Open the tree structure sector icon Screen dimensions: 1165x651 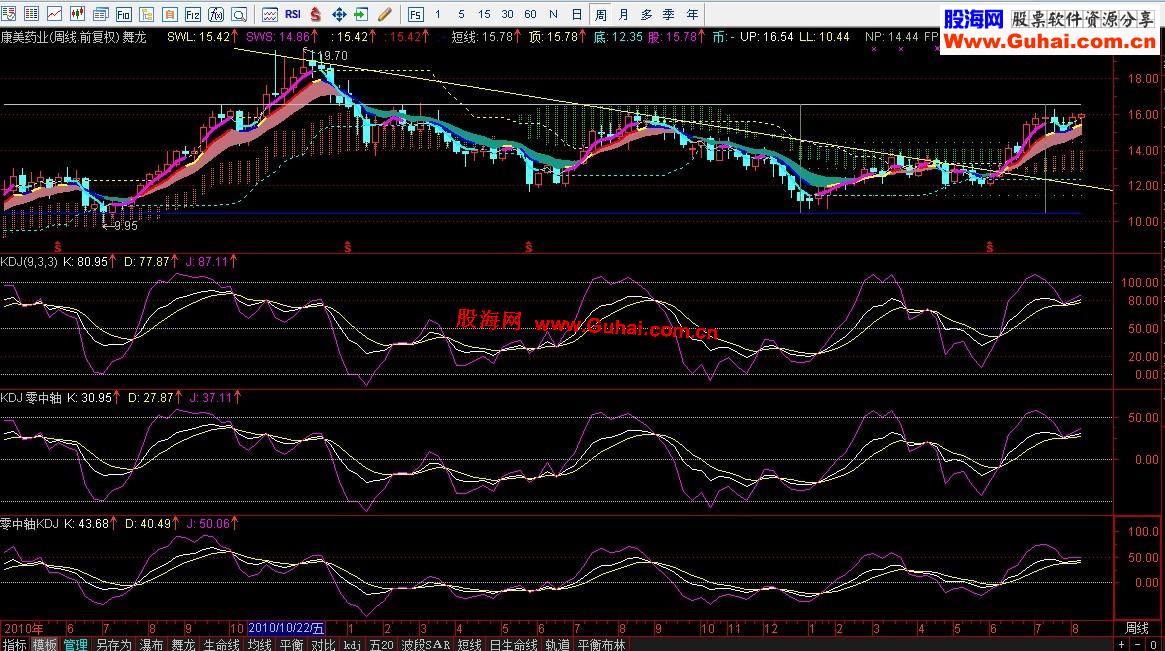click(146, 13)
